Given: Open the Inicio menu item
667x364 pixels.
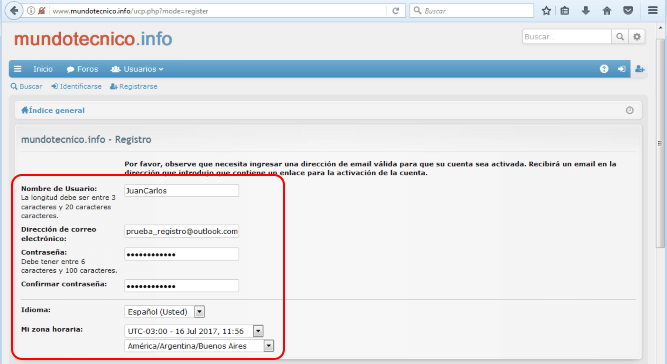Looking at the screenshot, I should tap(43, 69).
